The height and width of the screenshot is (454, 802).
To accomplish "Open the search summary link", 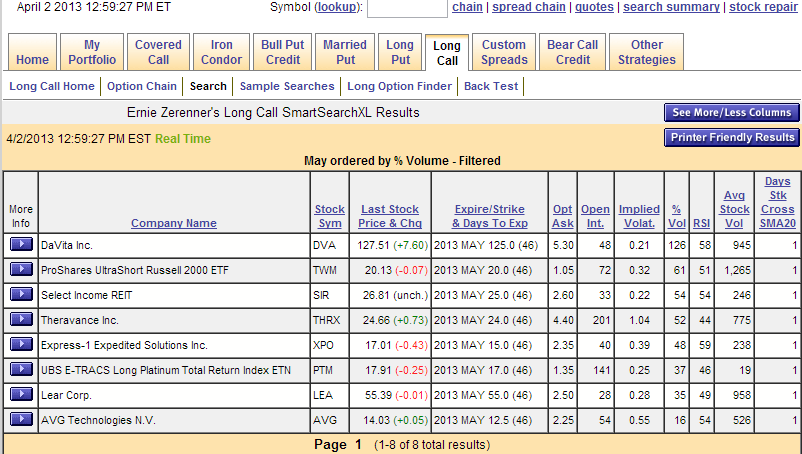I will (671, 7).
